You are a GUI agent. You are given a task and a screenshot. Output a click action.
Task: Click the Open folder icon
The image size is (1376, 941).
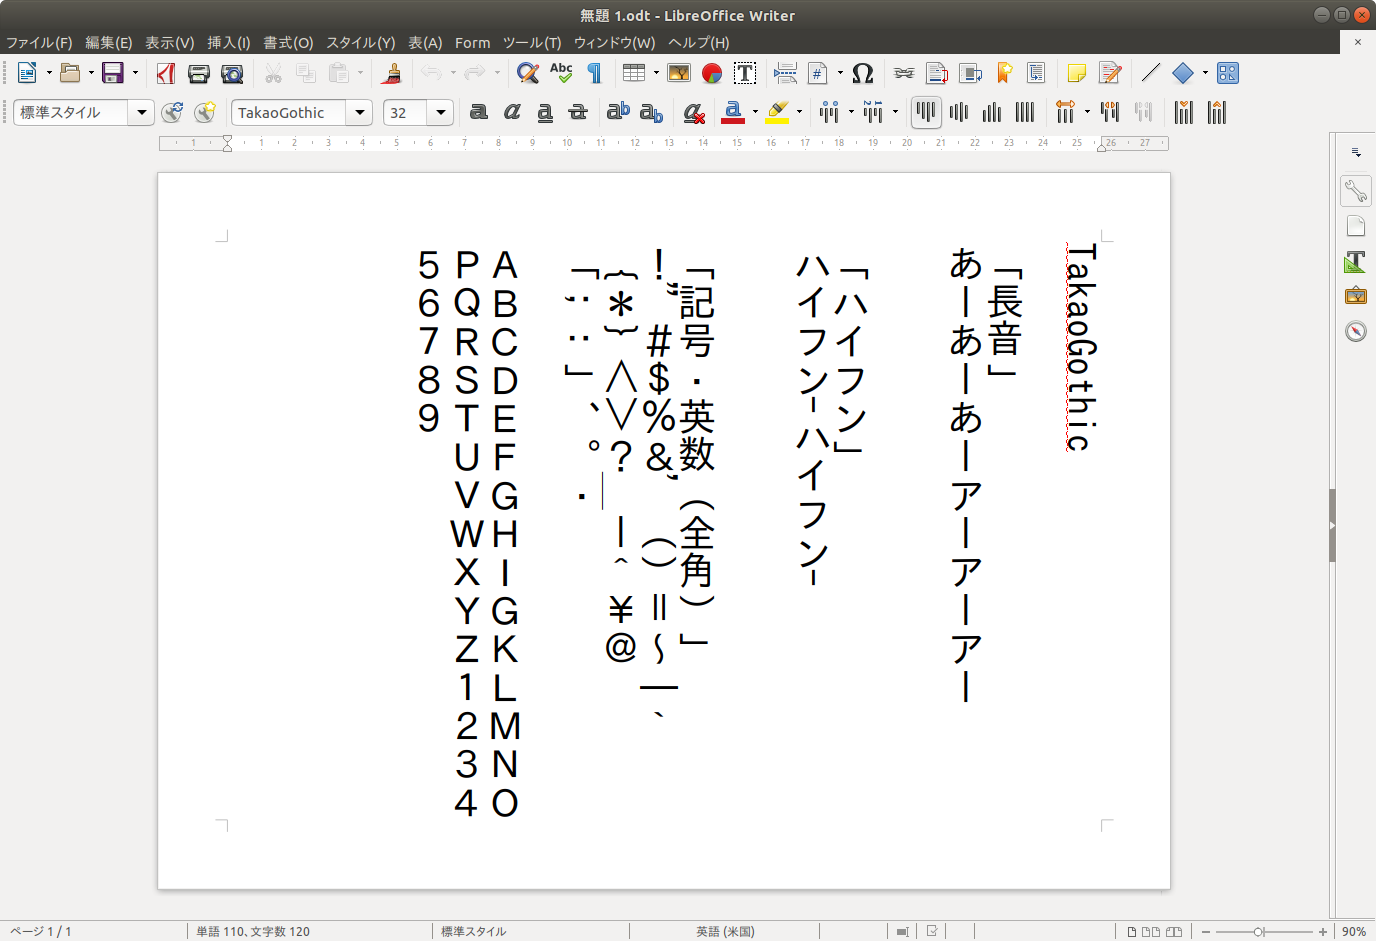70,73
